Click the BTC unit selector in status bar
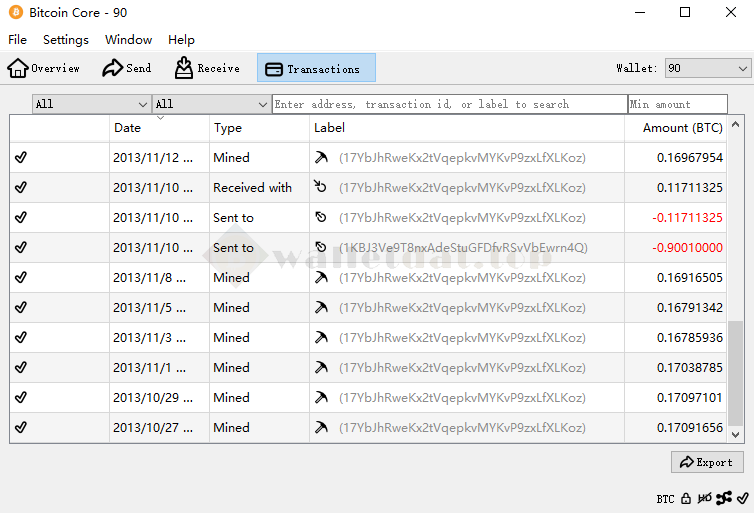Viewport: 754px width, 513px height. [x=665, y=498]
